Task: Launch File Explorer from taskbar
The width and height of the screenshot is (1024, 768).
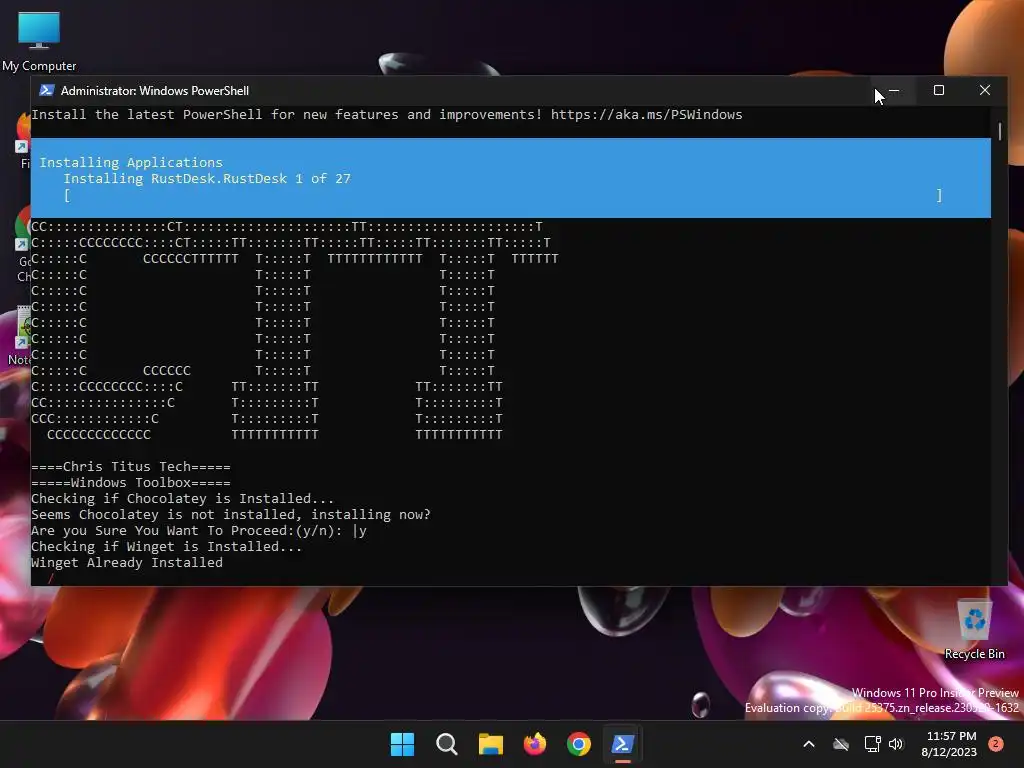Action: pos(490,744)
